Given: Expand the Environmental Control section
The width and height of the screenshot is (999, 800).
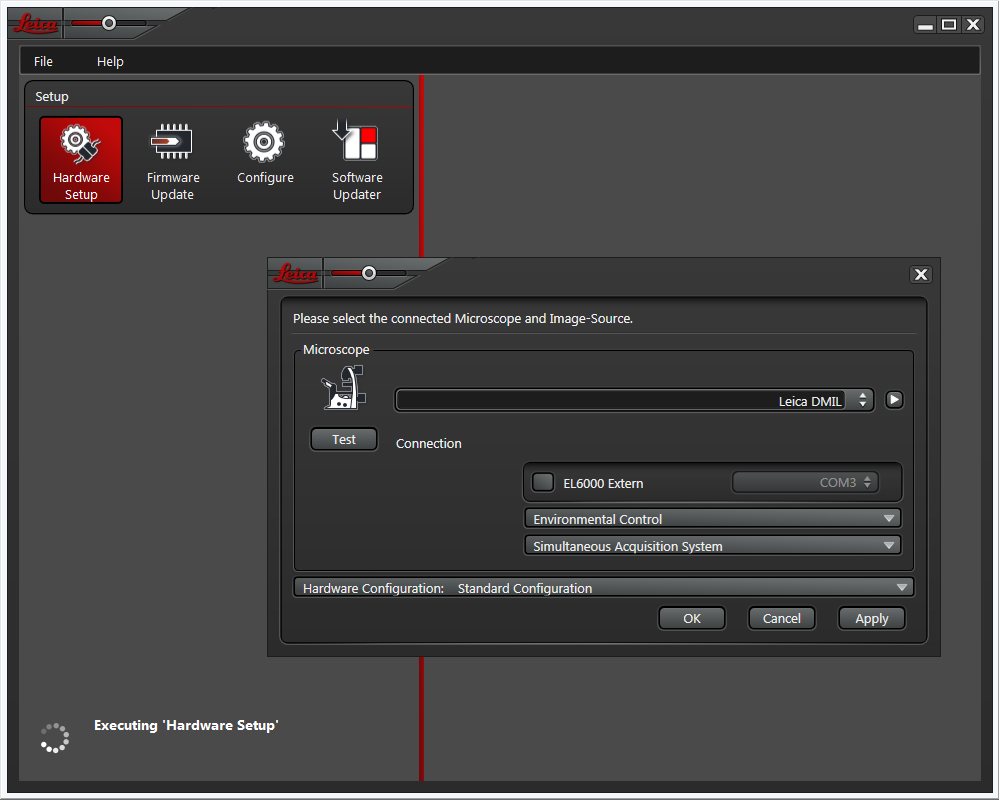Looking at the screenshot, I should (712, 518).
